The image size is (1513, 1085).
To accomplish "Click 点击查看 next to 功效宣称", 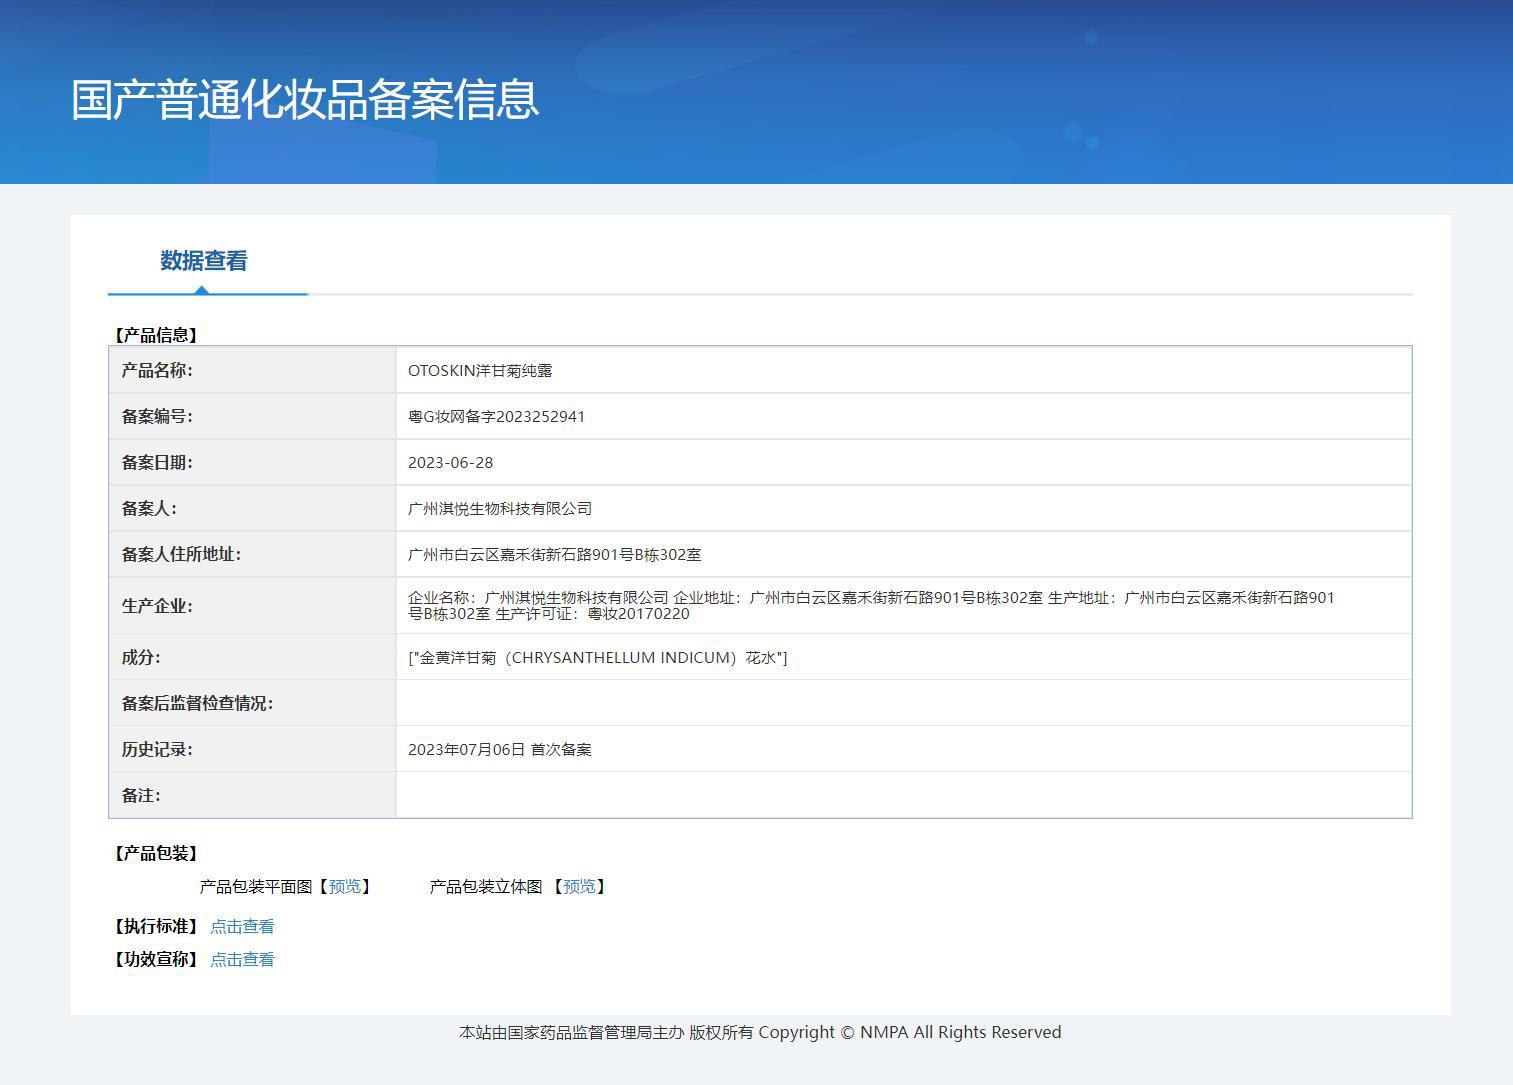I will click(242, 960).
